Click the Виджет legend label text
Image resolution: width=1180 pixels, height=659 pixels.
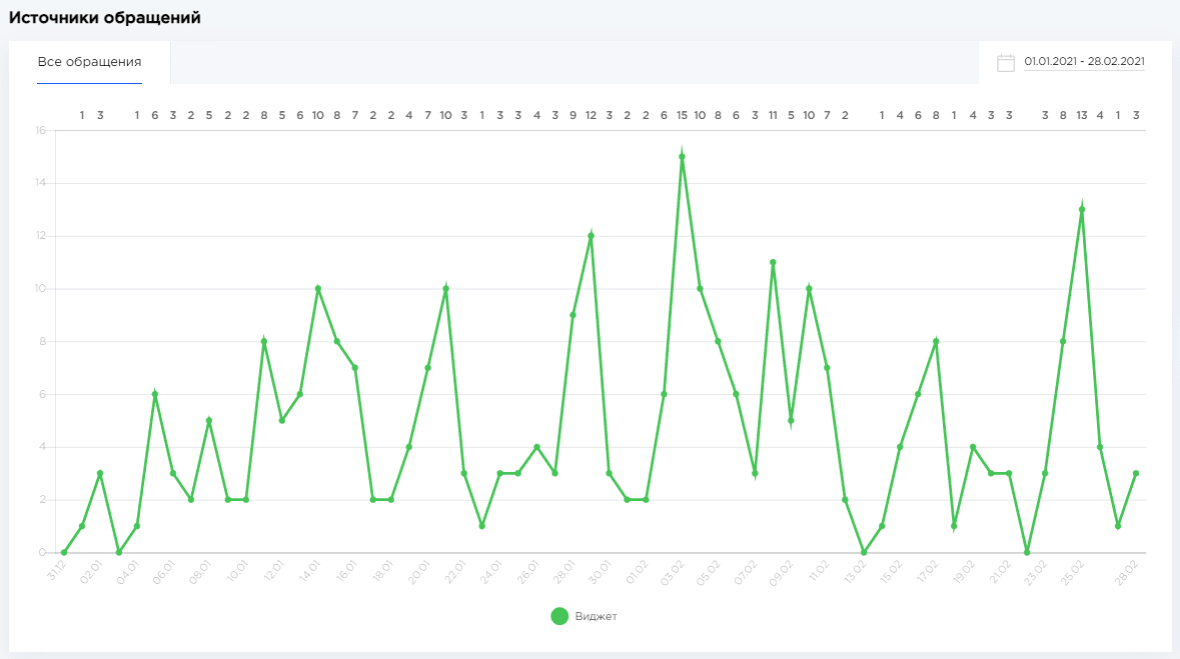point(596,616)
